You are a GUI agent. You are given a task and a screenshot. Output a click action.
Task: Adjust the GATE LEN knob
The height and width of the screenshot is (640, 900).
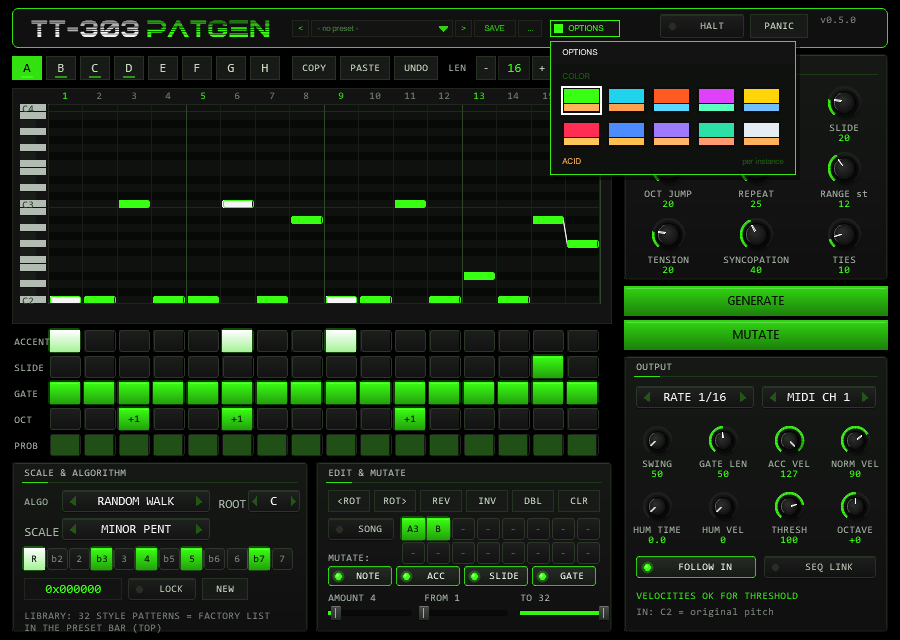(722, 441)
